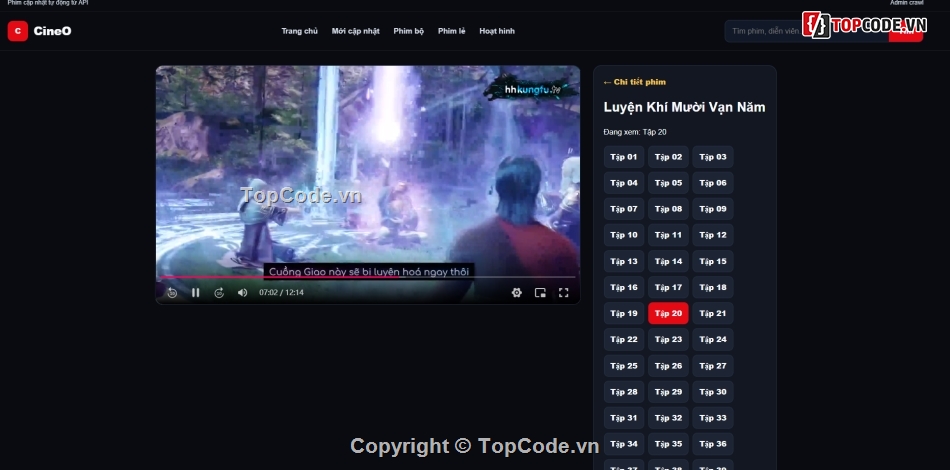
Task: Select episode Tập 19
Action: click(x=624, y=314)
